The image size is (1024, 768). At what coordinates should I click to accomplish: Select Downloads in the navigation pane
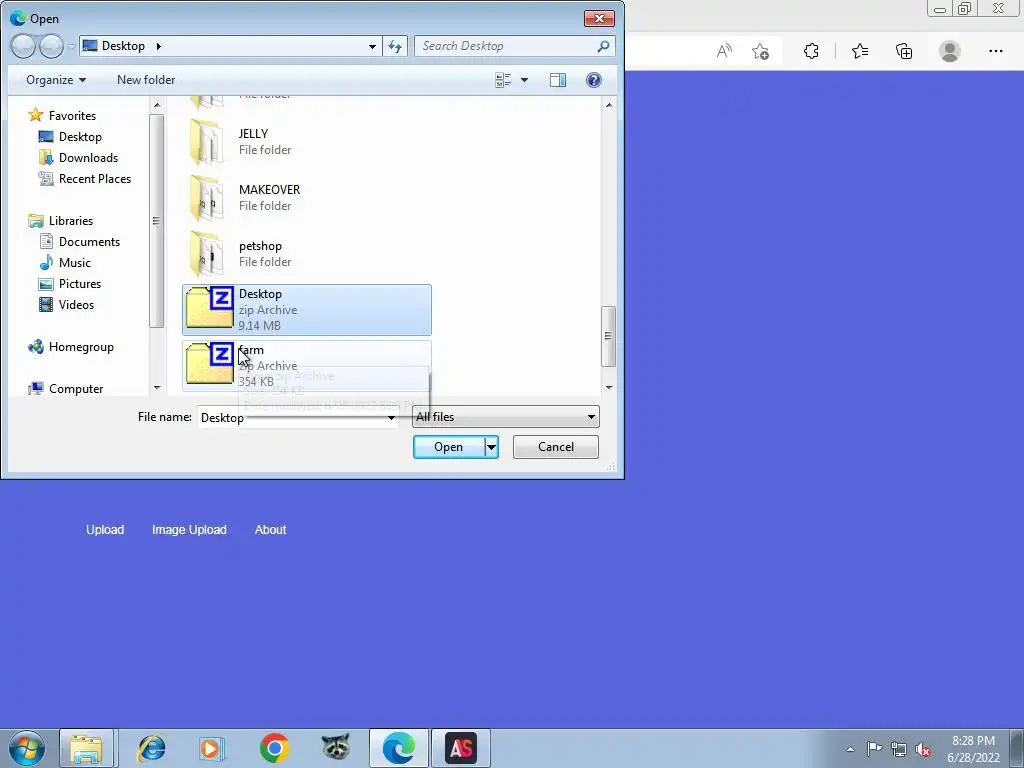coord(79,157)
